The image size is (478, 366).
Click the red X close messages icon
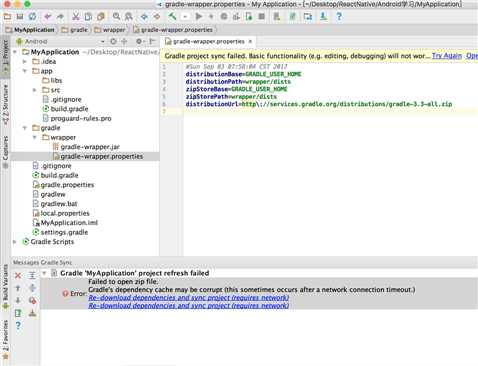tap(18, 275)
